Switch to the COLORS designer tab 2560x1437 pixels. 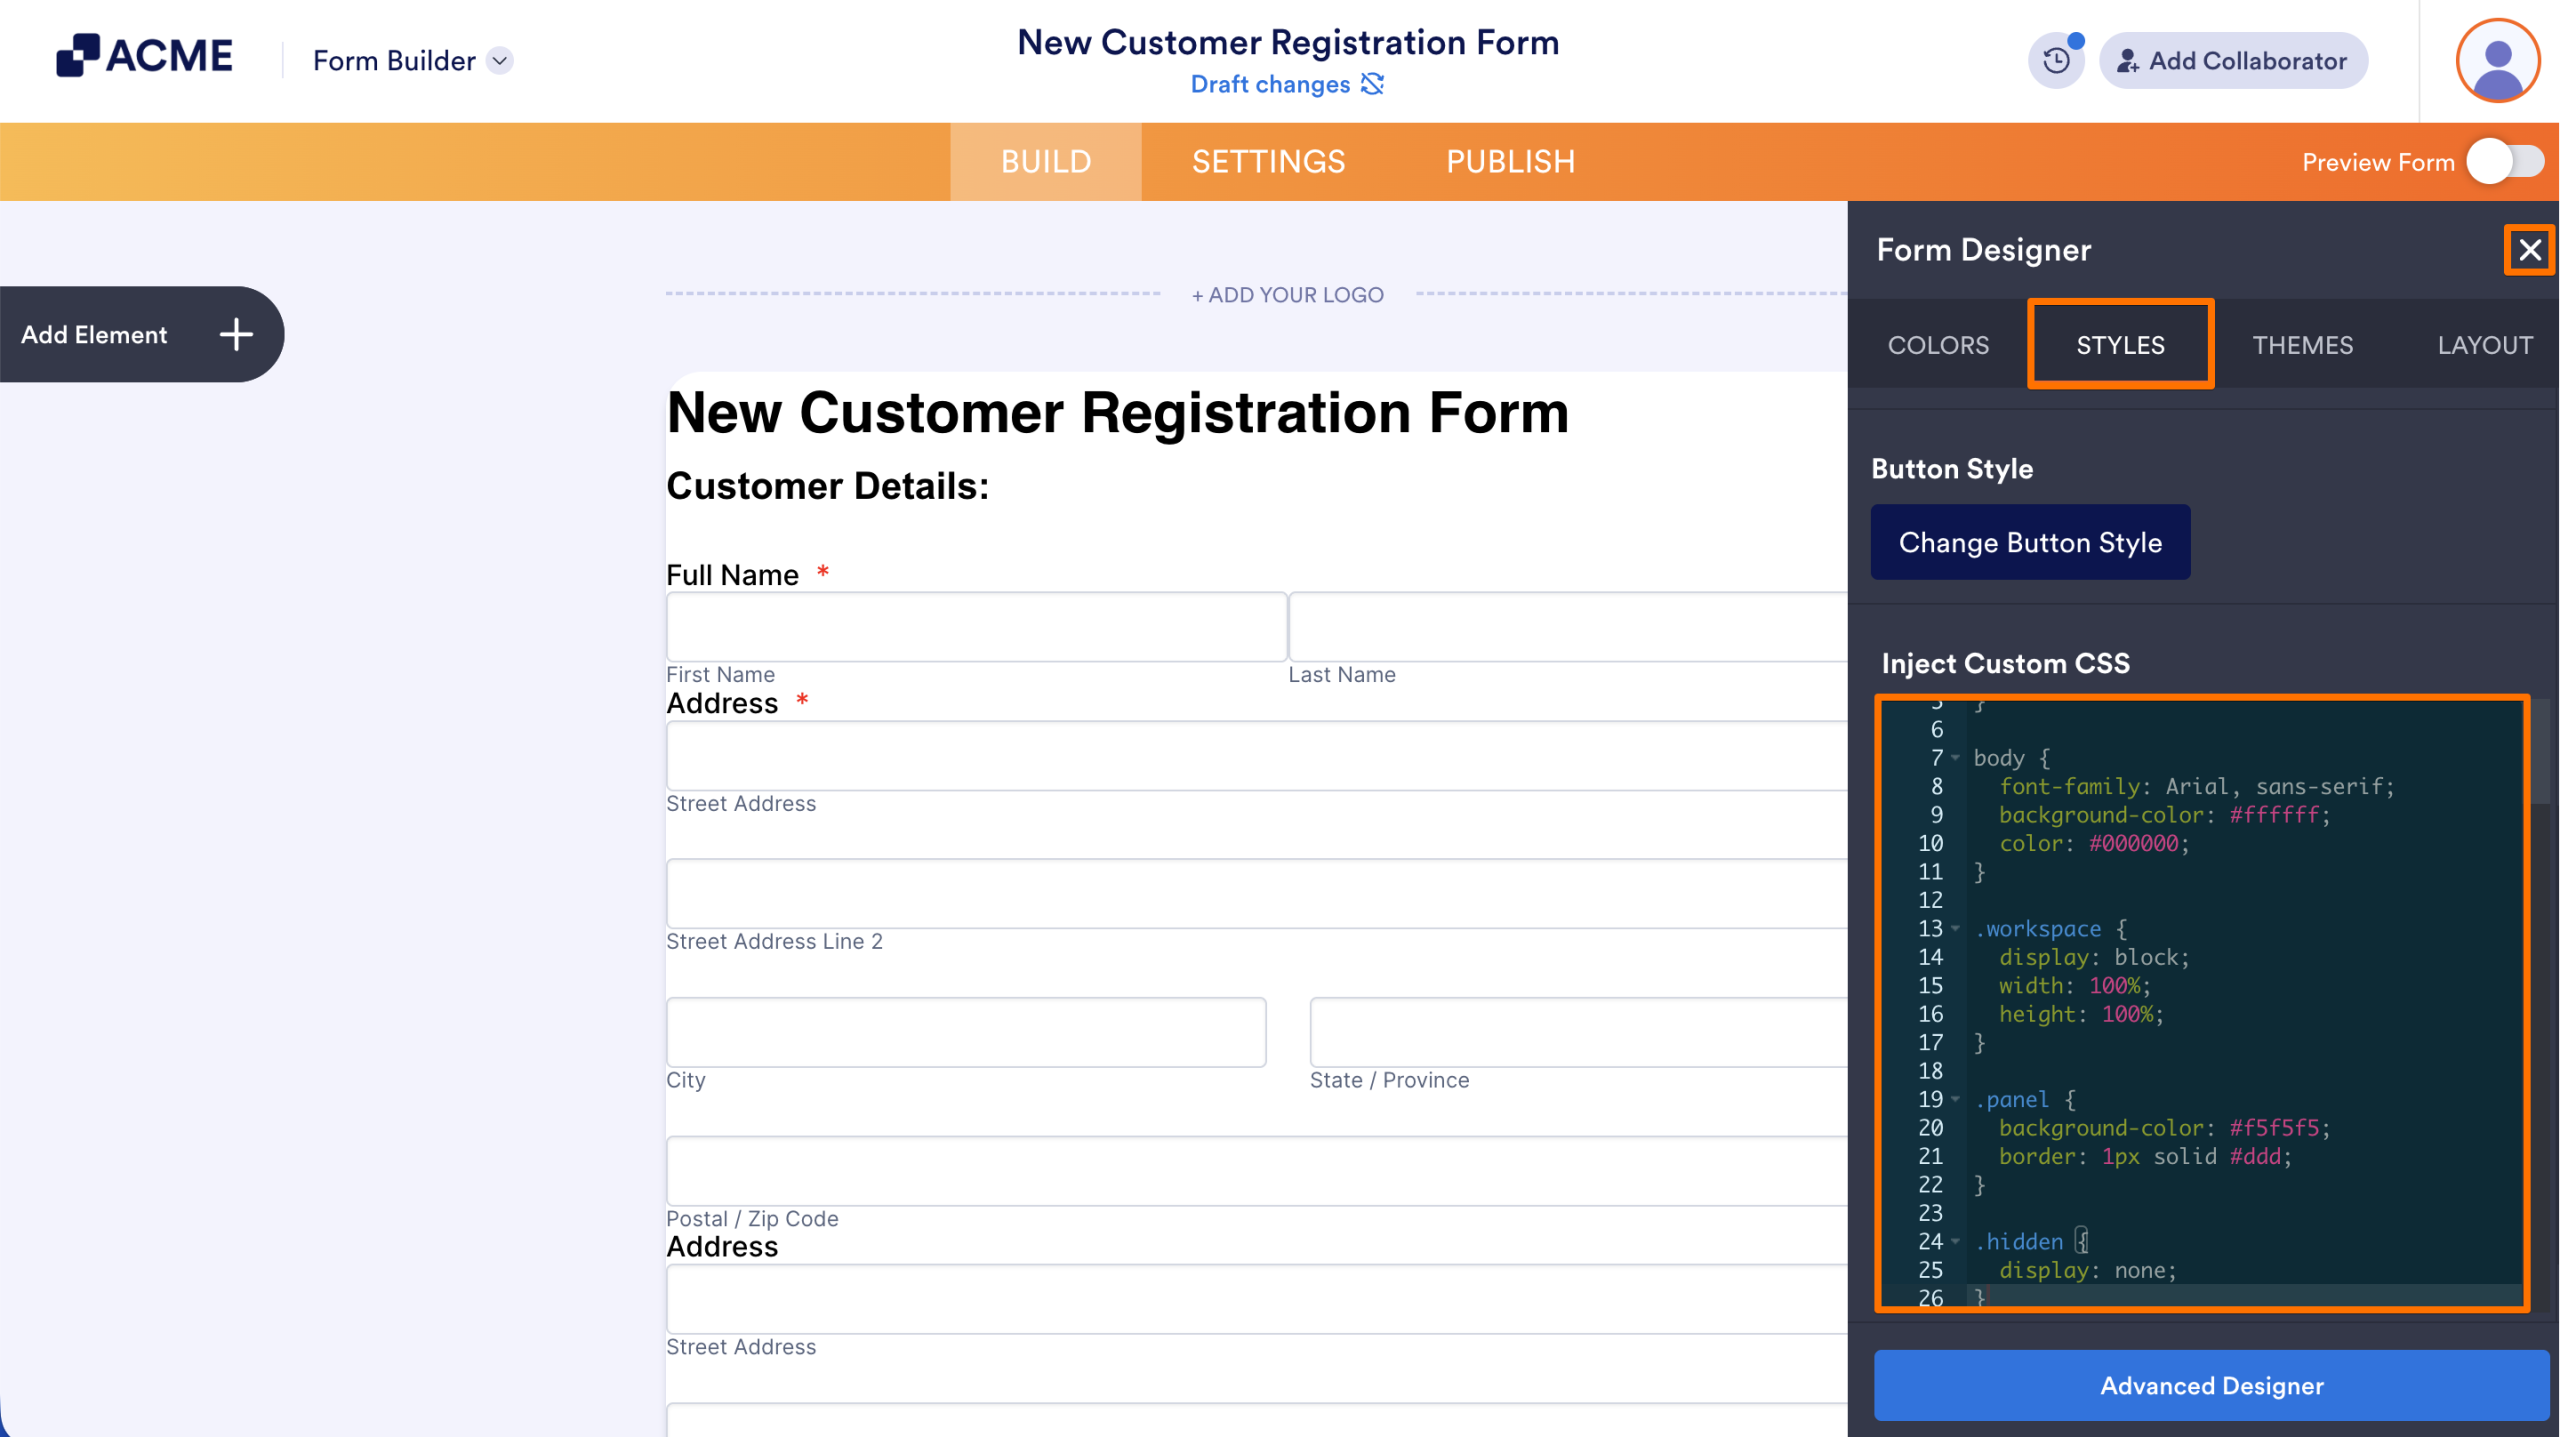(1938, 345)
